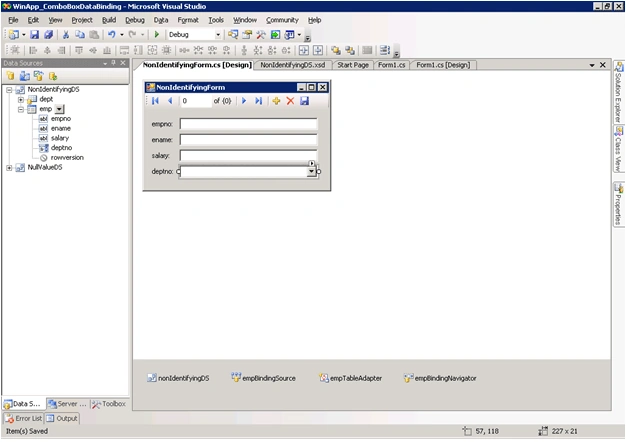This screenshot has height=442, width=626.
Task: Collapse the emp table node
Action: (20, 109)
